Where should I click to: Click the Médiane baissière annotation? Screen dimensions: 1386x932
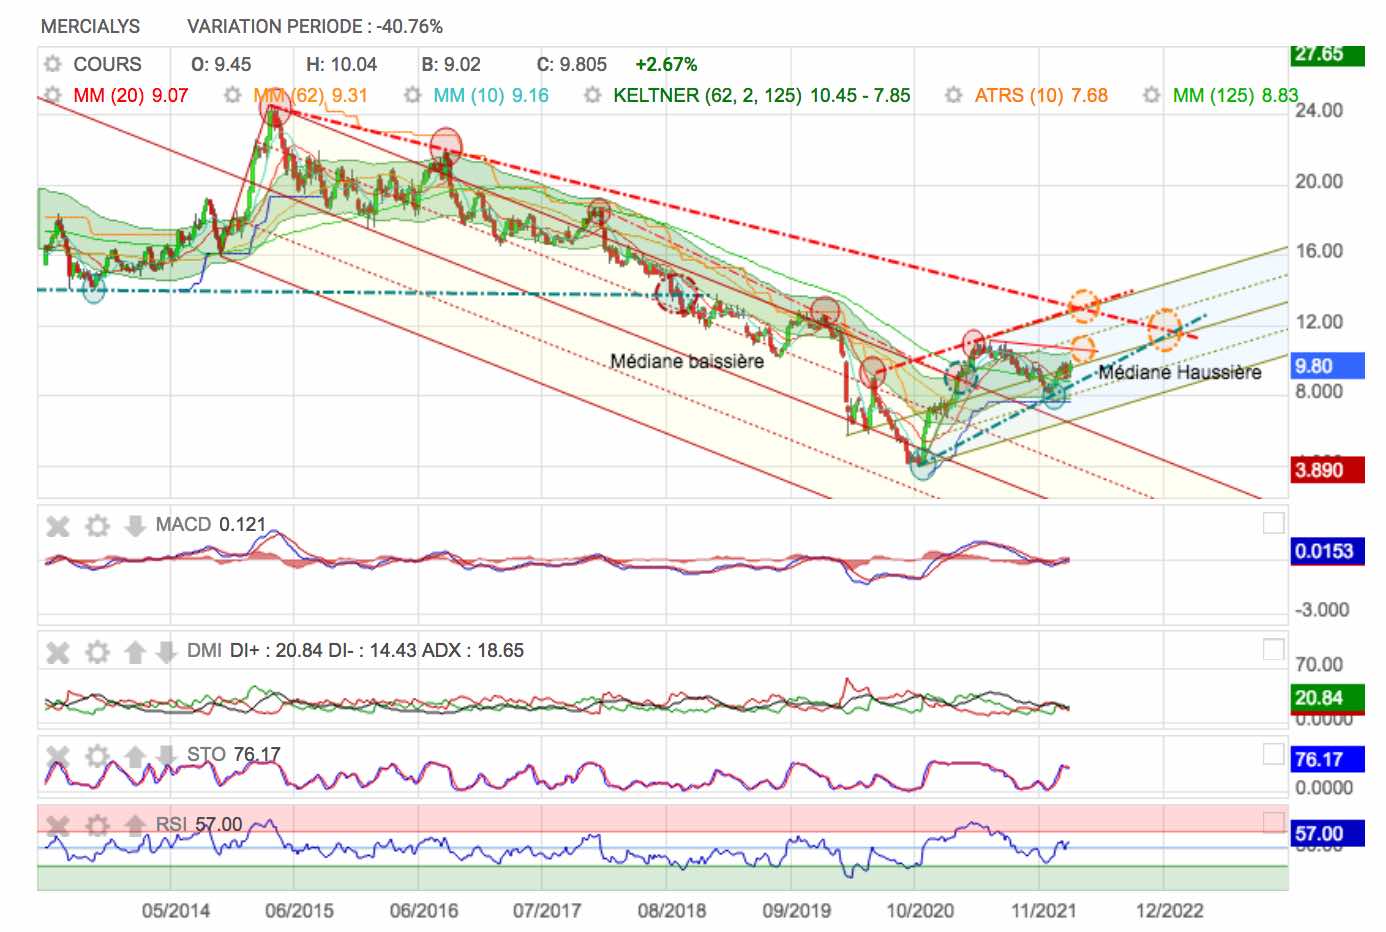point(687,361)
